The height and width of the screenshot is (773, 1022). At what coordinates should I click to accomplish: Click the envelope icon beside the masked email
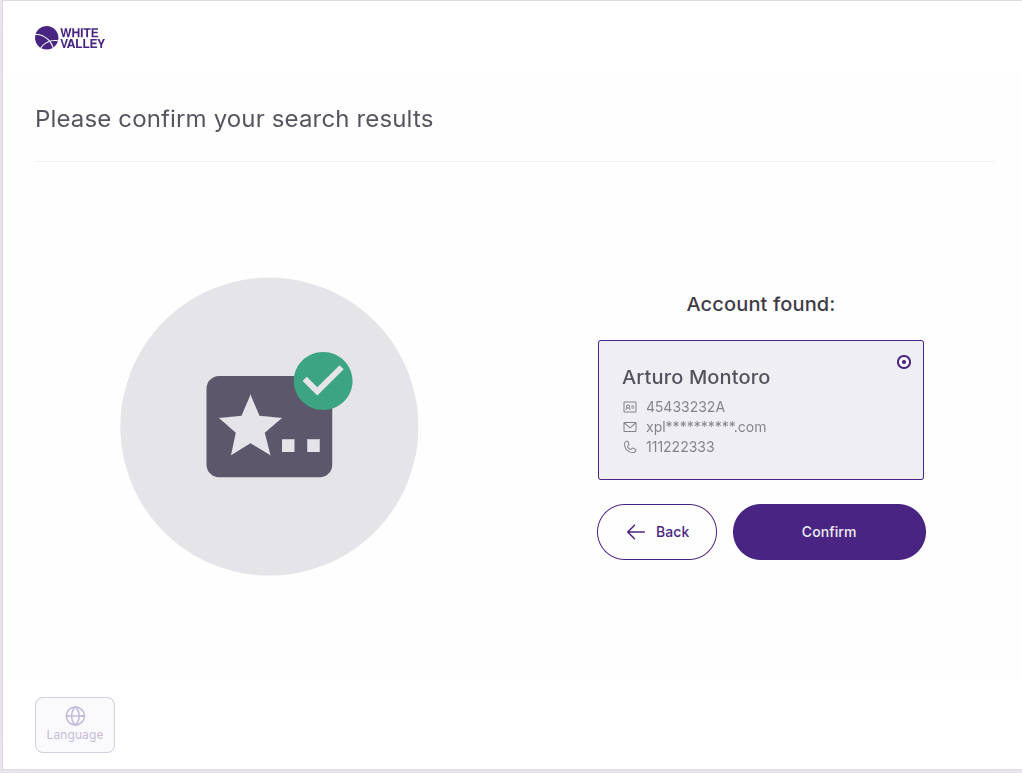pos(630,427)
